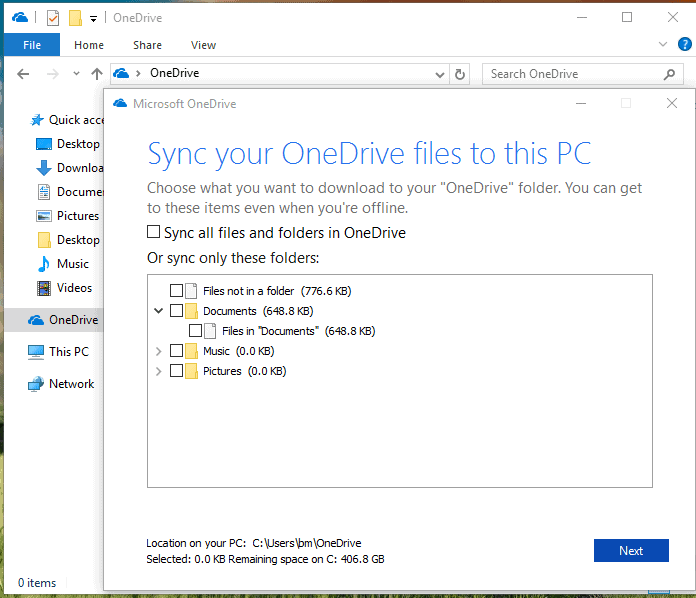Viewport: 696px width, 598px height.
Task: Click the Music folder icon in the sync list
Action: (191, 351)
